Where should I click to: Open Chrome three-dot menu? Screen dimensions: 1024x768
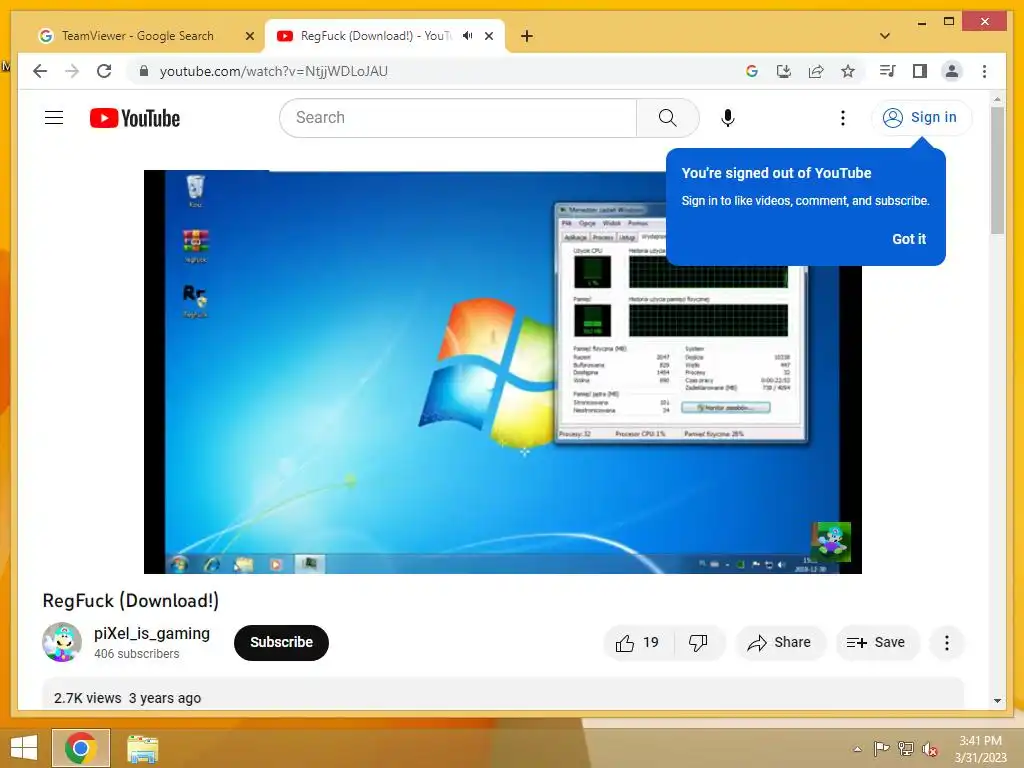[984, 71]
